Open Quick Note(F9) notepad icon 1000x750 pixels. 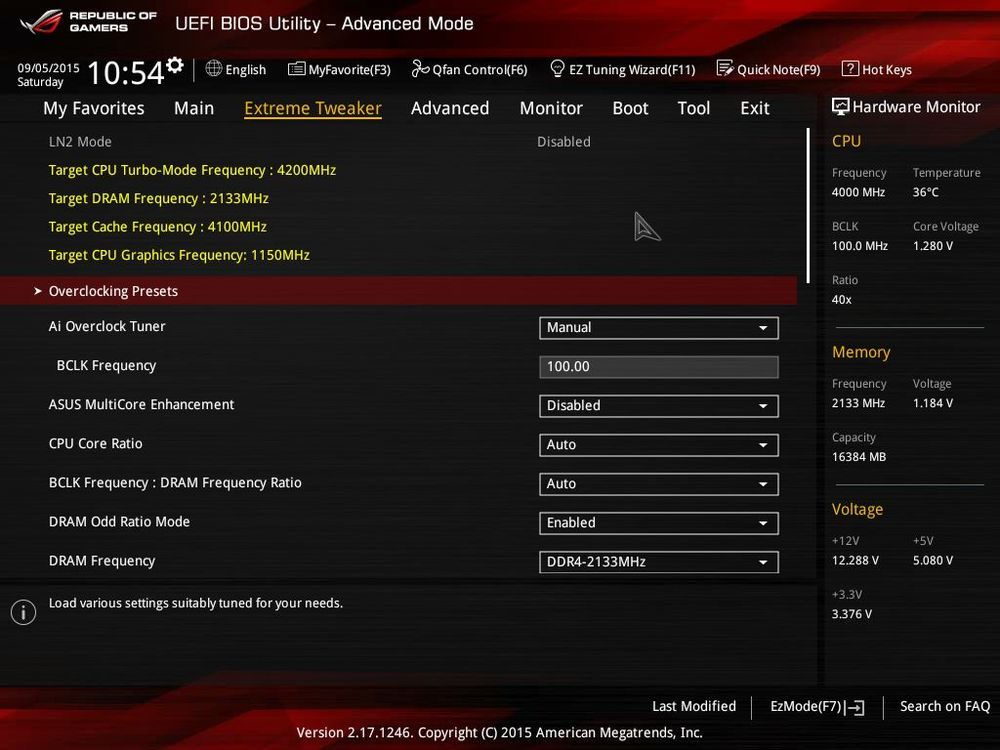tap(725, 68)
